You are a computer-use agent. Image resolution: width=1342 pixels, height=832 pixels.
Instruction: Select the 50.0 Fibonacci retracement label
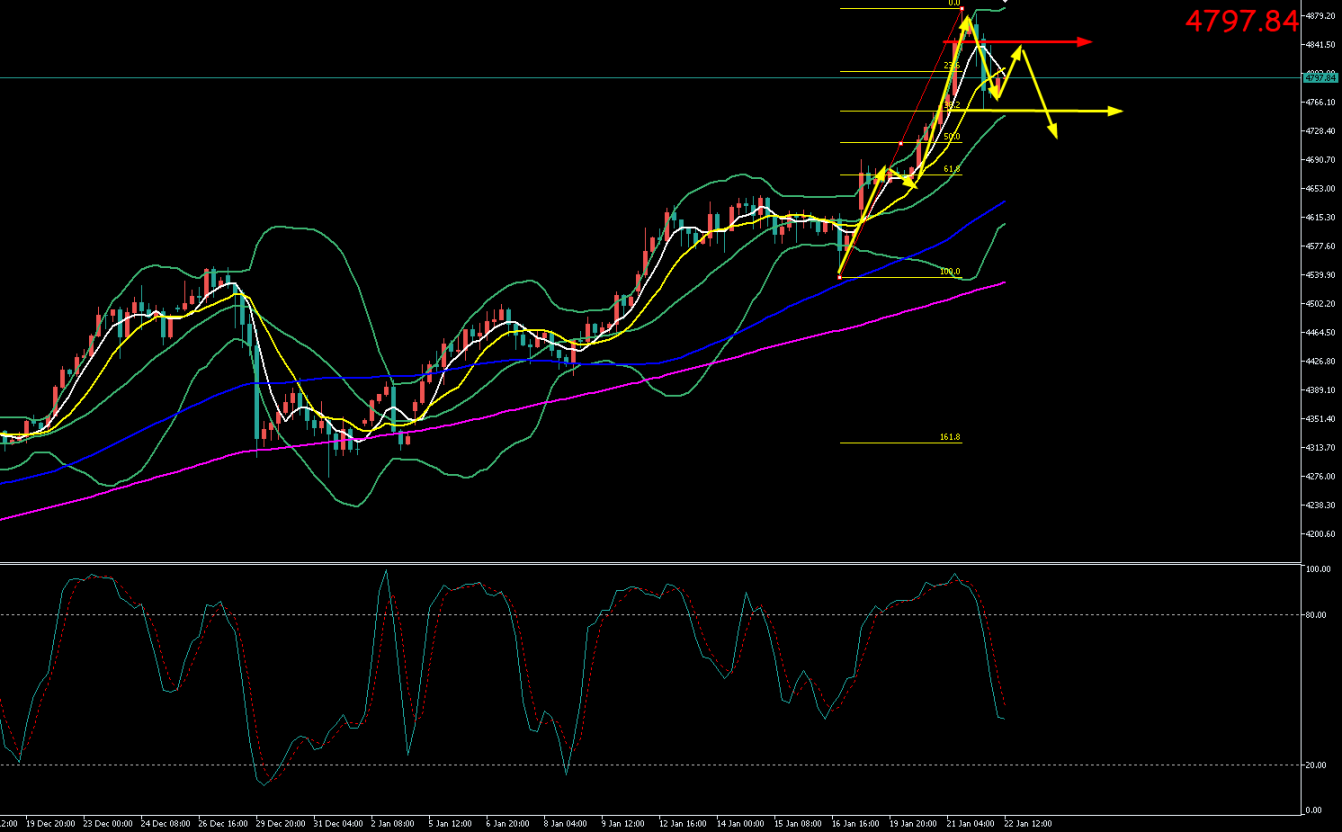(952, 137)
